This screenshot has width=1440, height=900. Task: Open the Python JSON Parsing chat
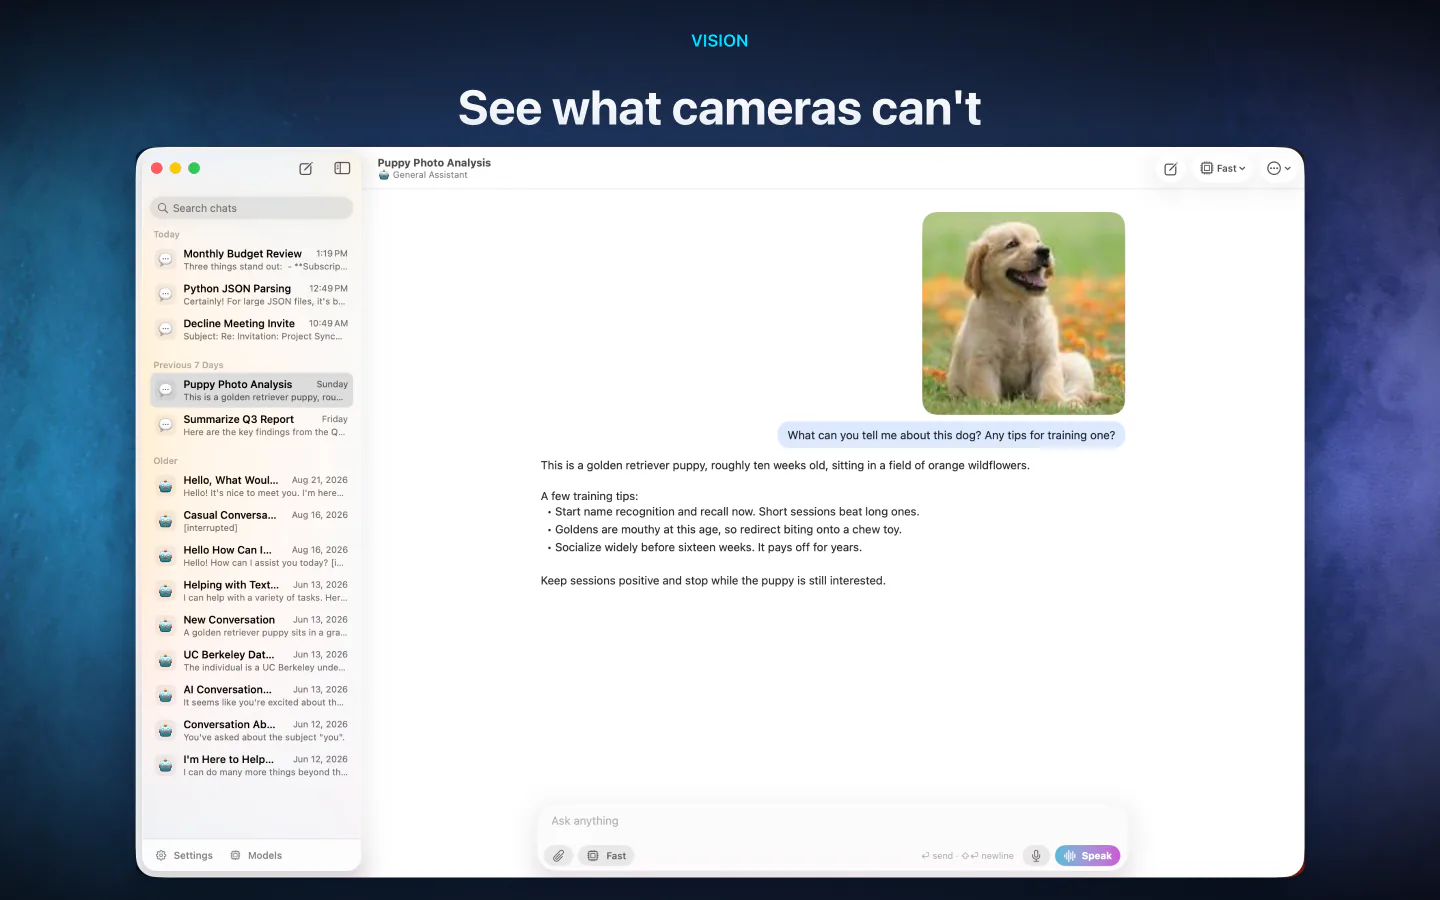(252, 295)
